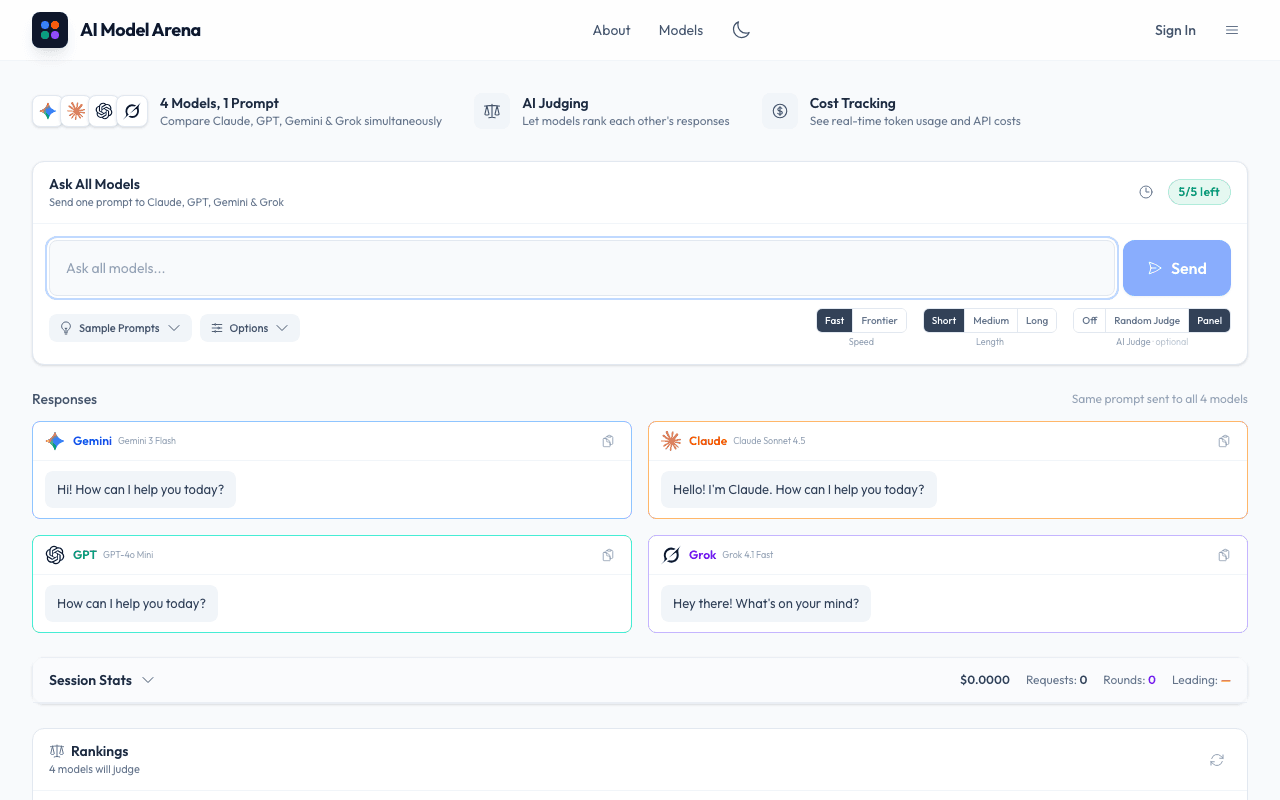Copy the GPT response

pyautogui.click(x=608, y=555)
